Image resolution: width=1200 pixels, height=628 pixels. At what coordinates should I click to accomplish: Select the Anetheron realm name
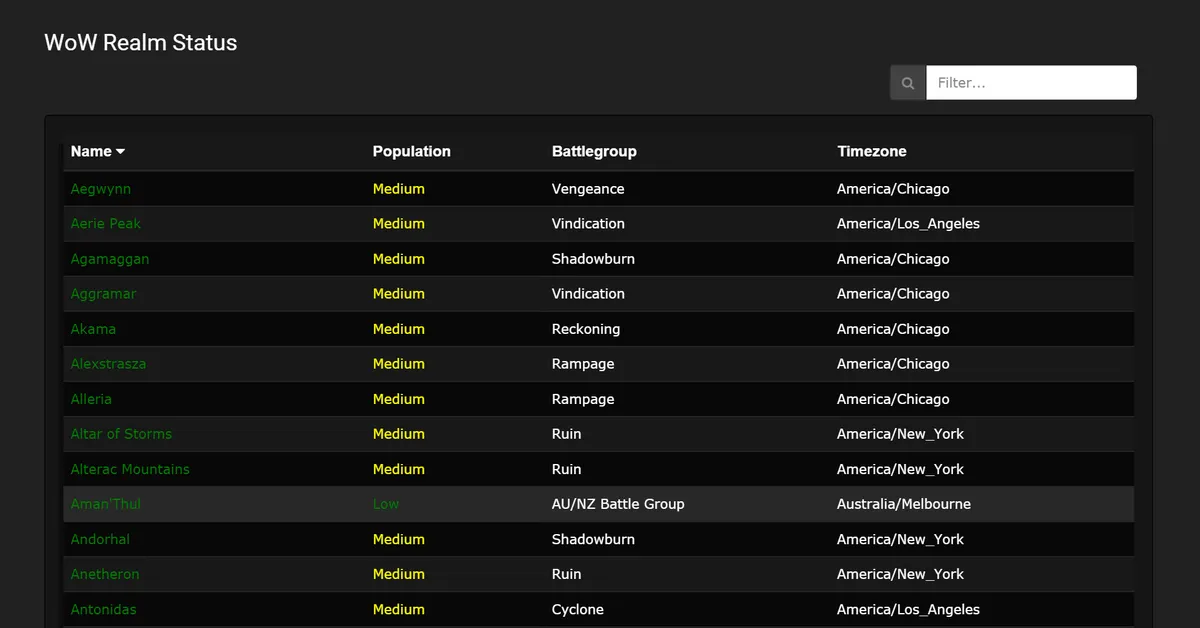(105, 574)
